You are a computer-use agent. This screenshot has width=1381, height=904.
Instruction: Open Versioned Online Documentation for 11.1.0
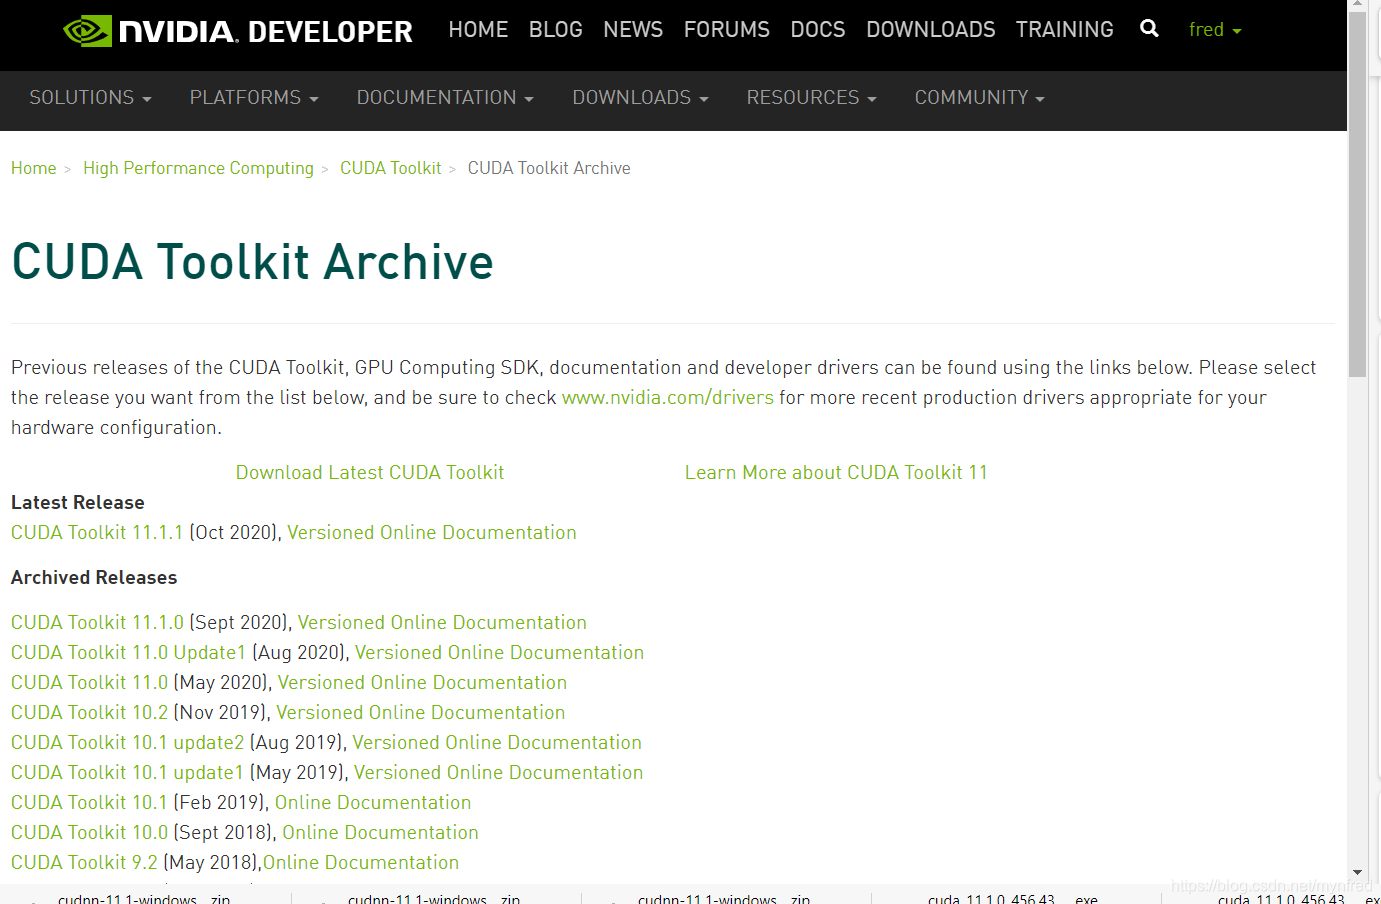tap(442, 623)
